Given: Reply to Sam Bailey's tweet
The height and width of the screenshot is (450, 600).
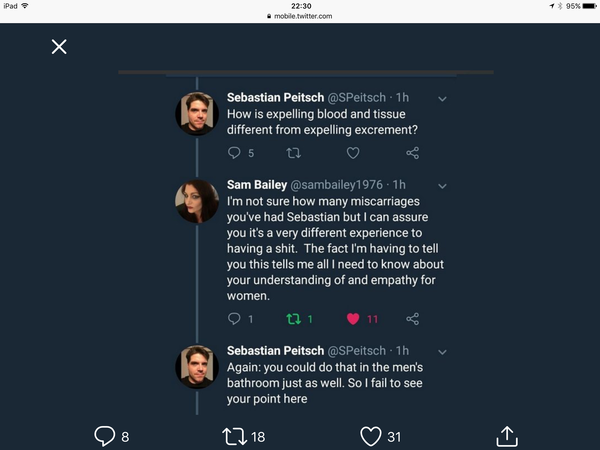Looking at the screenshot, I should 235,319.
